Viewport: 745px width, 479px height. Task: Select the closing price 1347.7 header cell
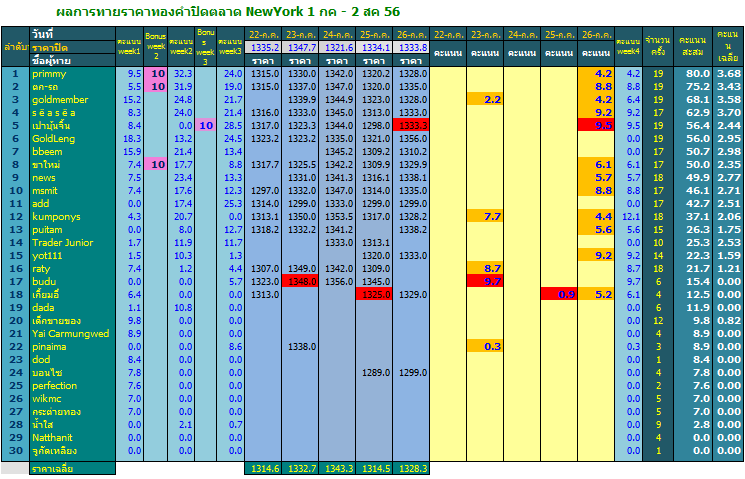301,48
